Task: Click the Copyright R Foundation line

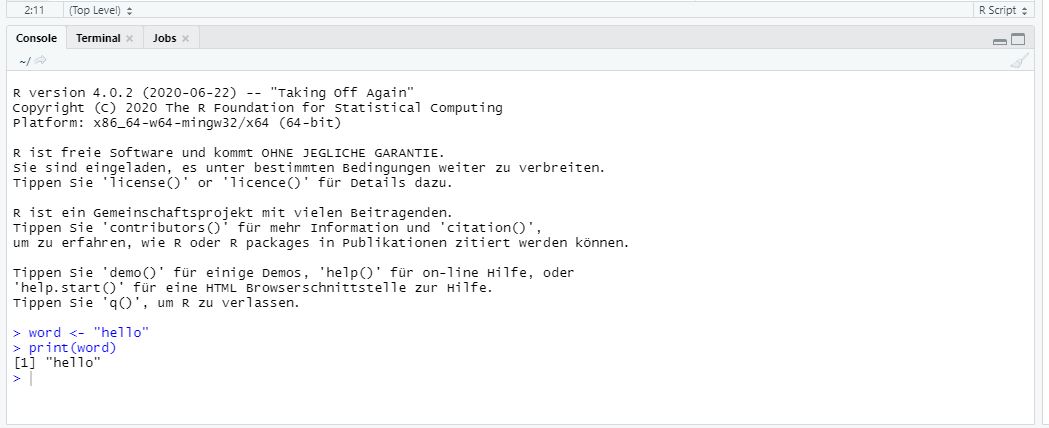Action: coord(257,108)
